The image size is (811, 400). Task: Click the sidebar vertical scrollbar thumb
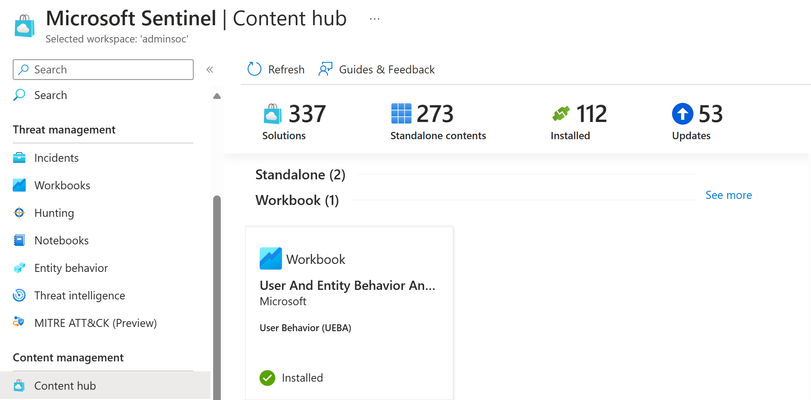pos(217,298)
